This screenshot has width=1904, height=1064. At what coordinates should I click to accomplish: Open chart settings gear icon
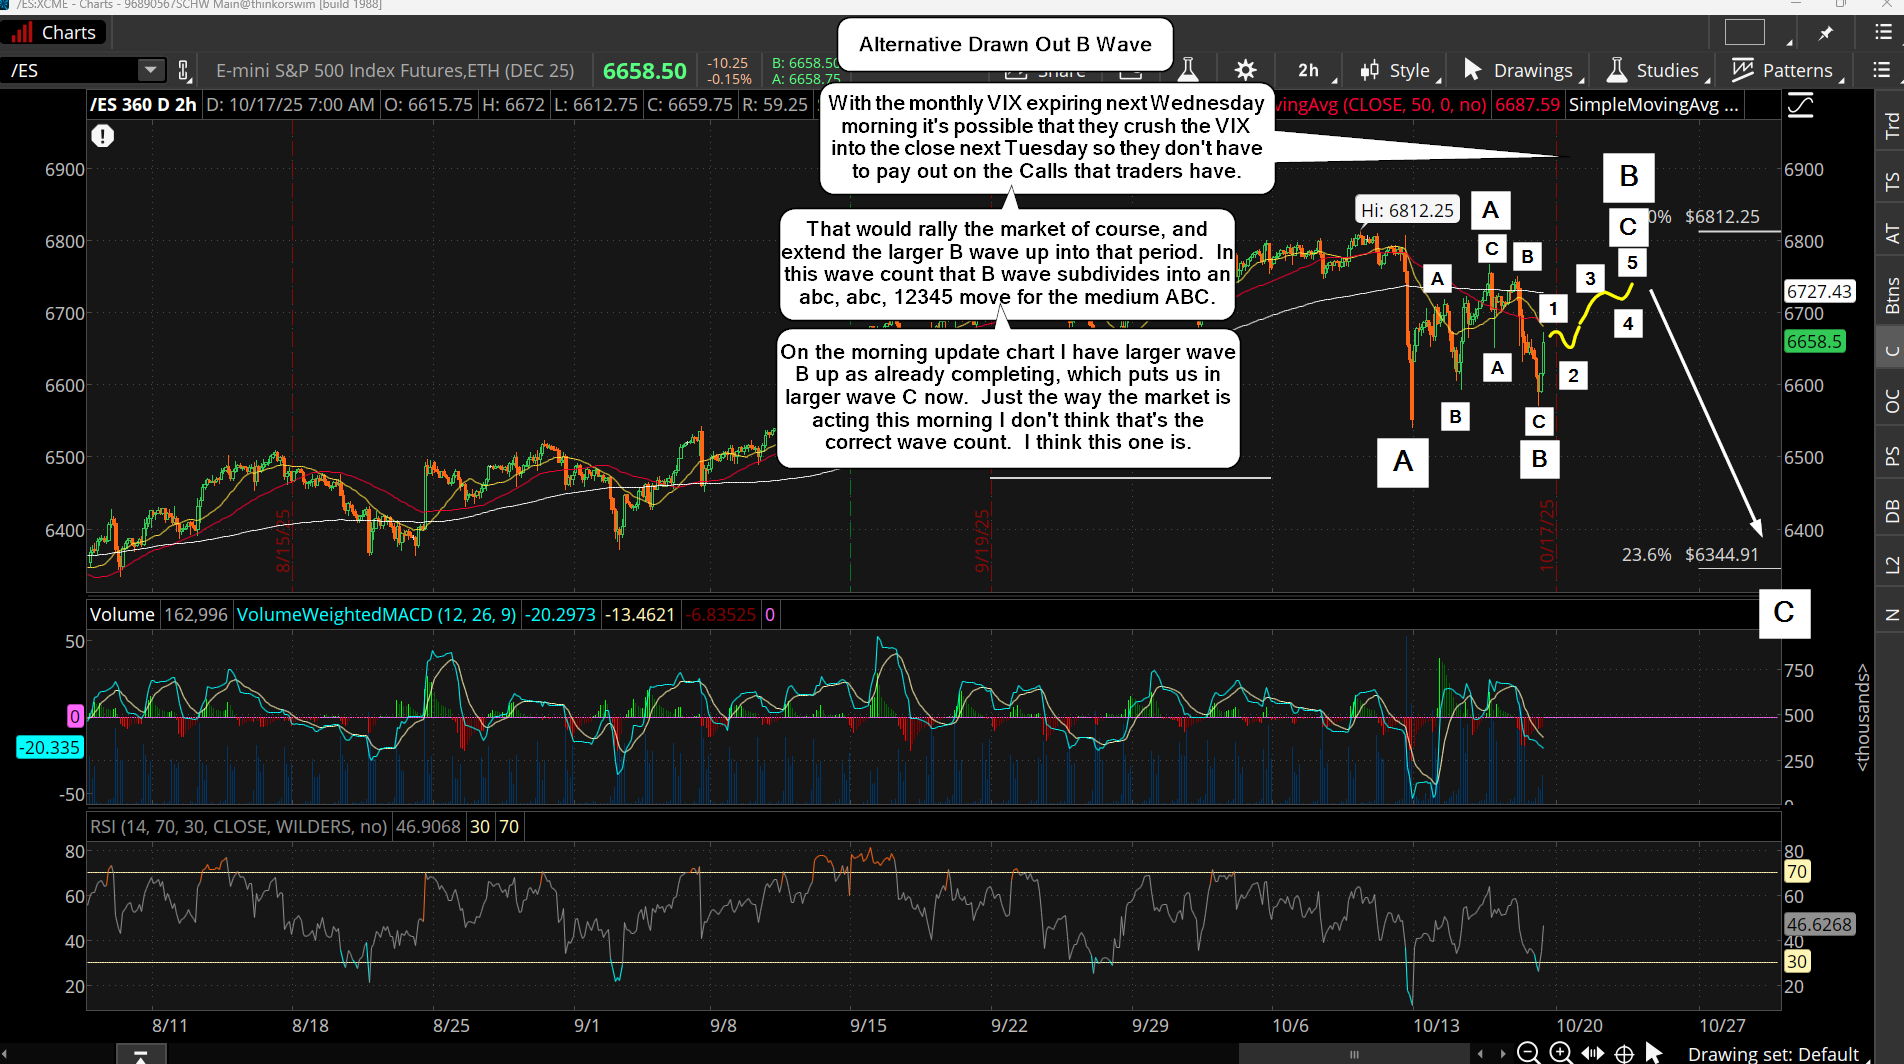(1245, 70)
